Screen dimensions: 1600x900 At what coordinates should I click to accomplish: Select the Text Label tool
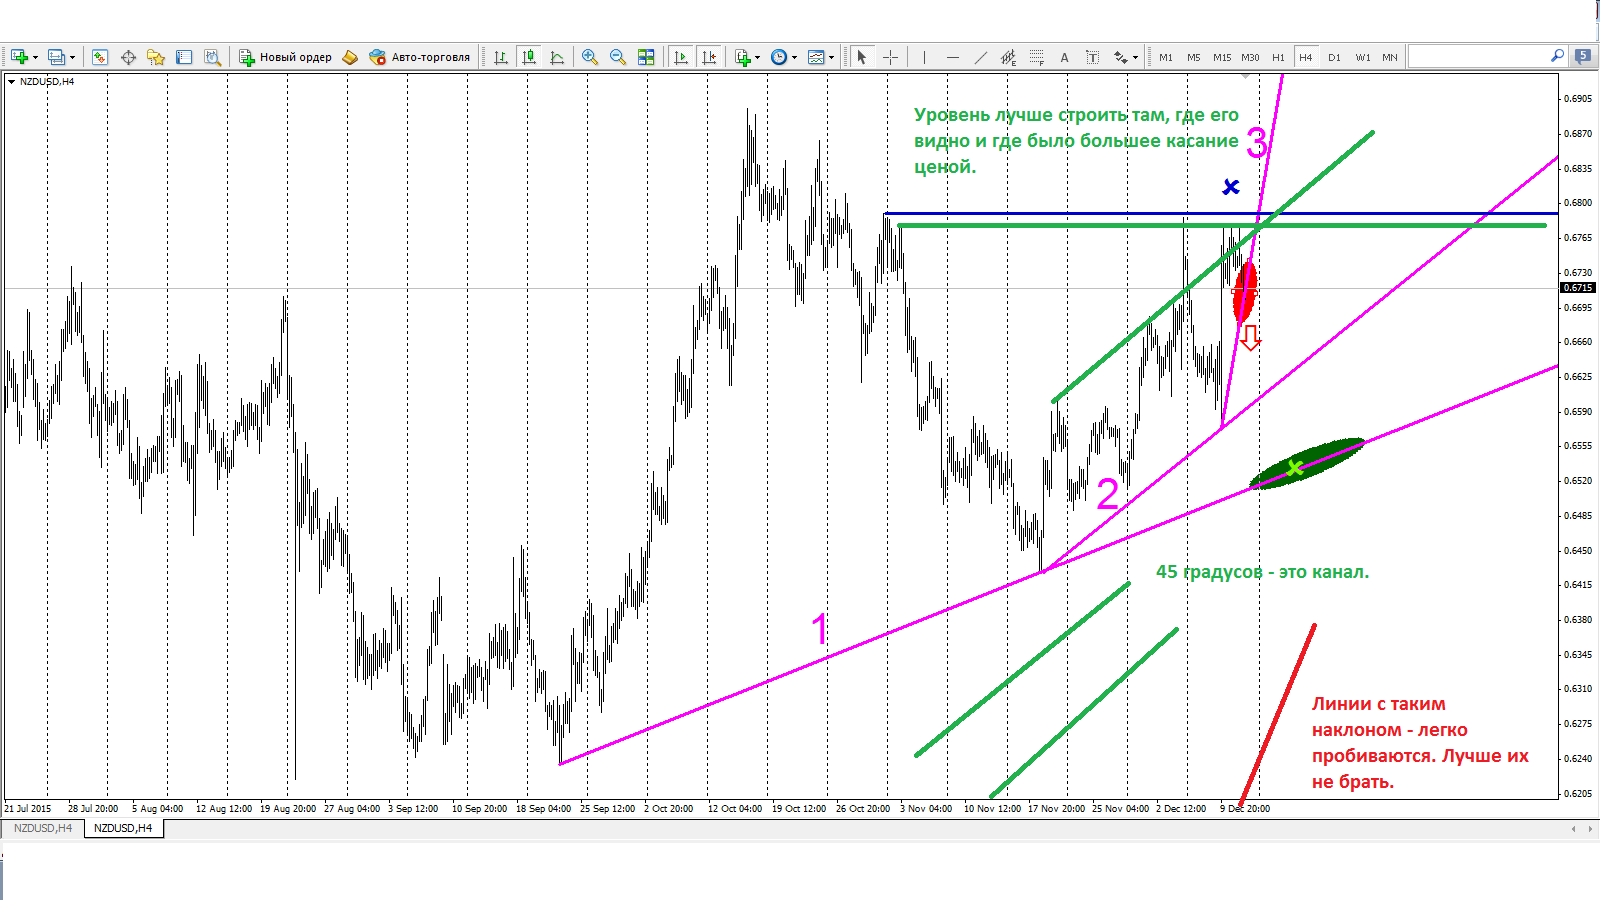1092,57
